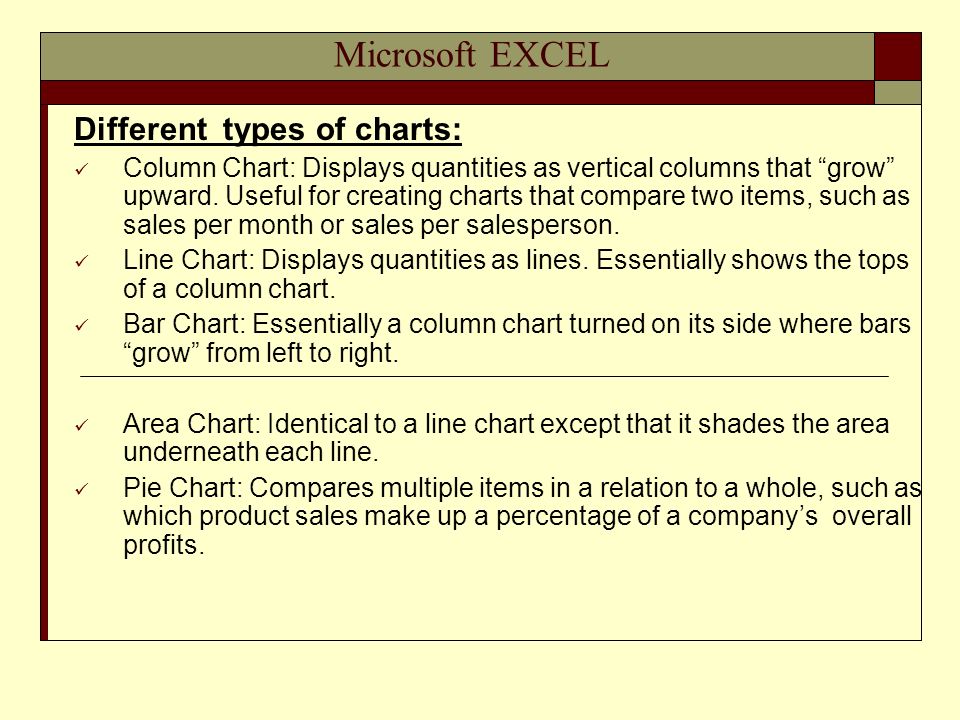Click the checkmark beside Pie Chart
This screenshot has width=960, height=720.
[x=82, y=489]
